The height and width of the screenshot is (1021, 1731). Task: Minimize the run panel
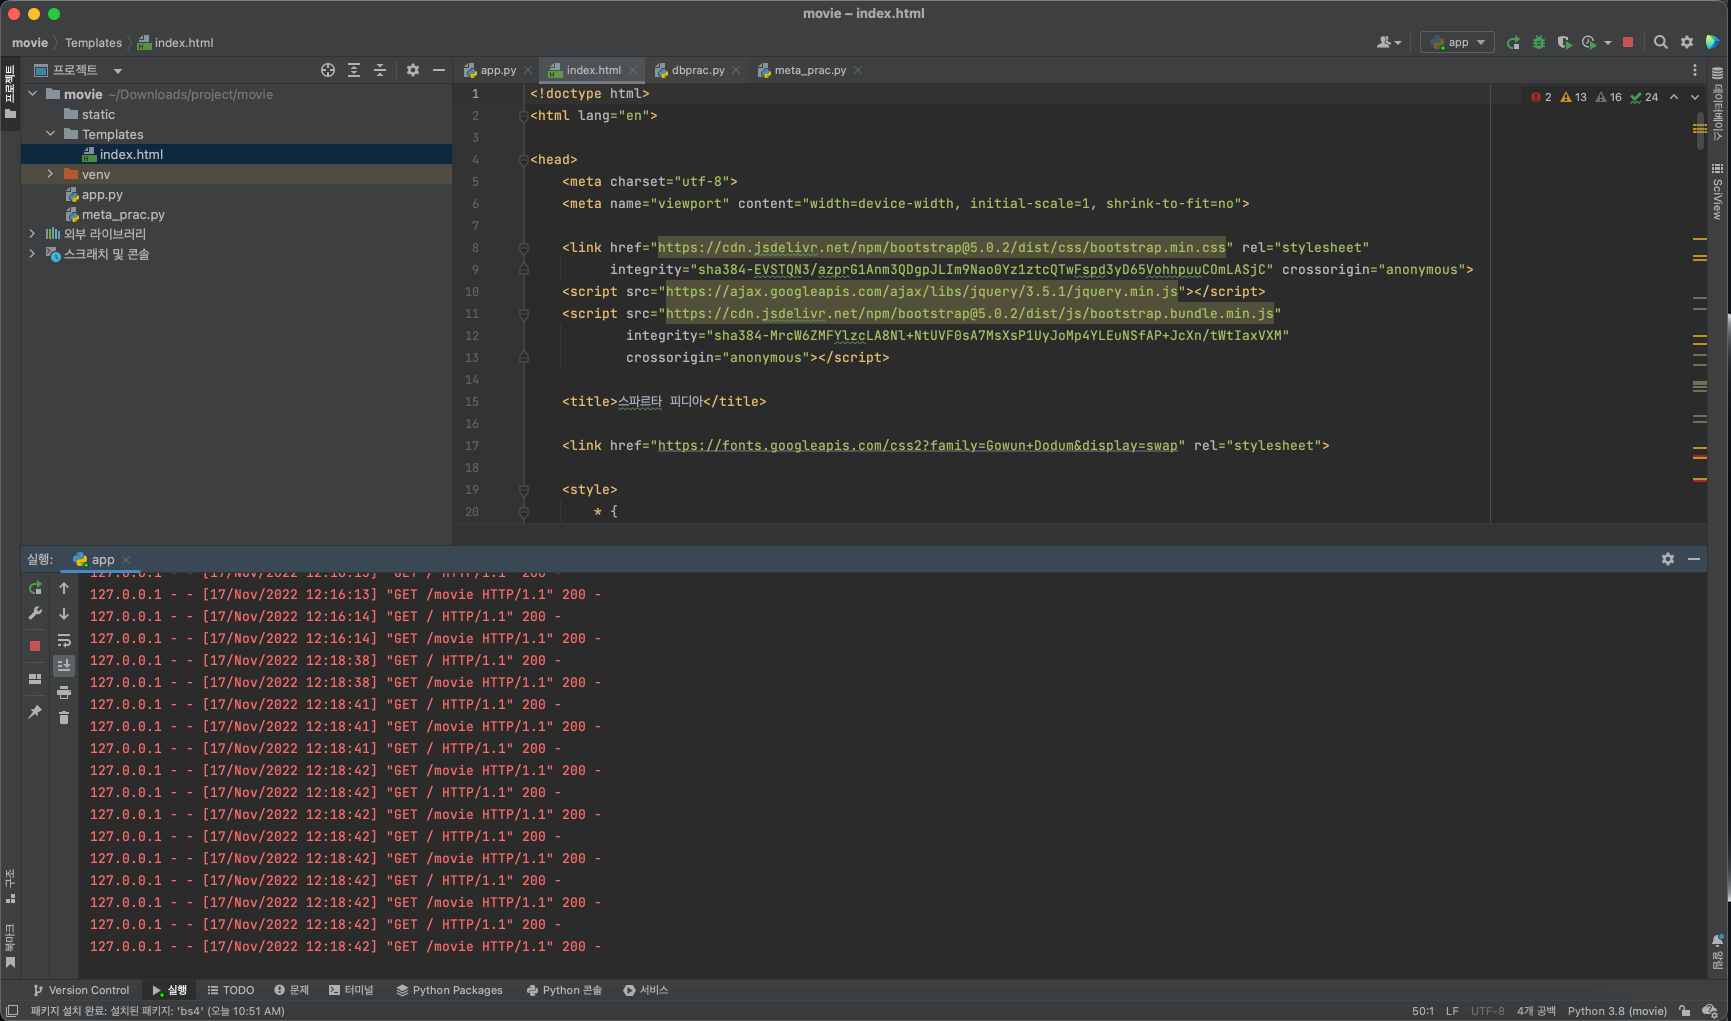click(1694, 559)
